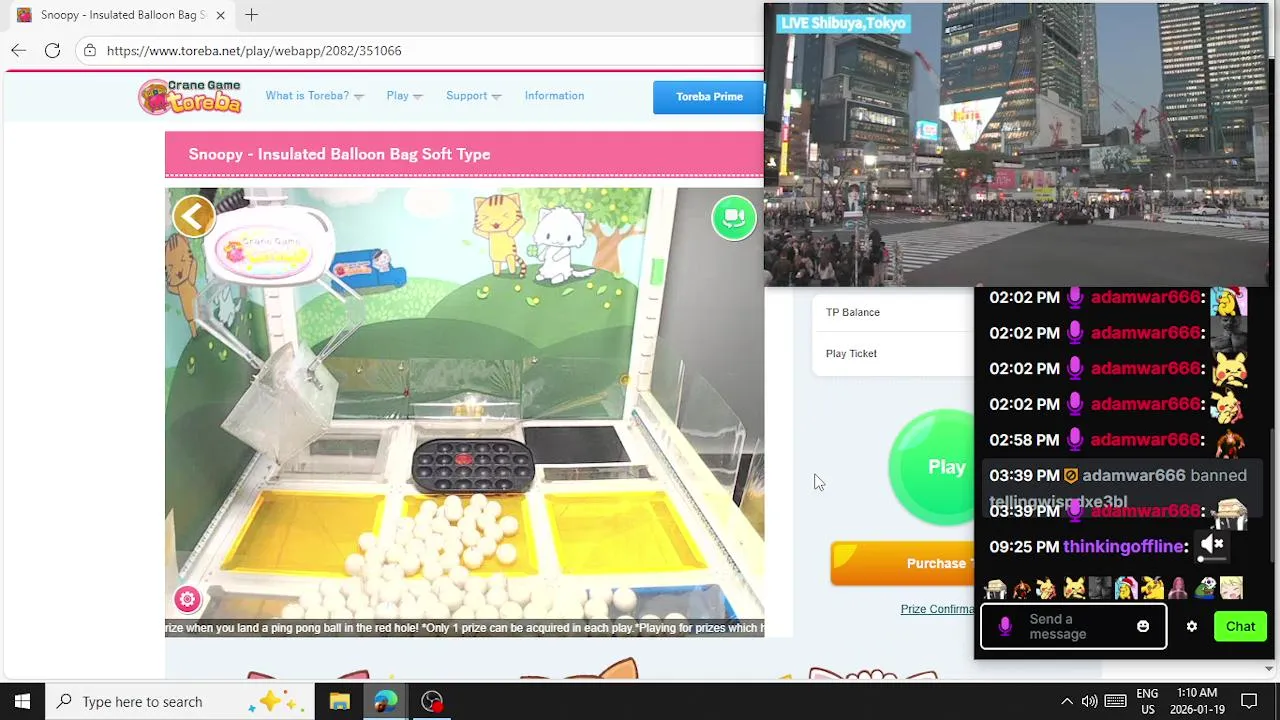Open Microsoft Edge from the taskbar
1280x720 pixels.
[386, 701]
